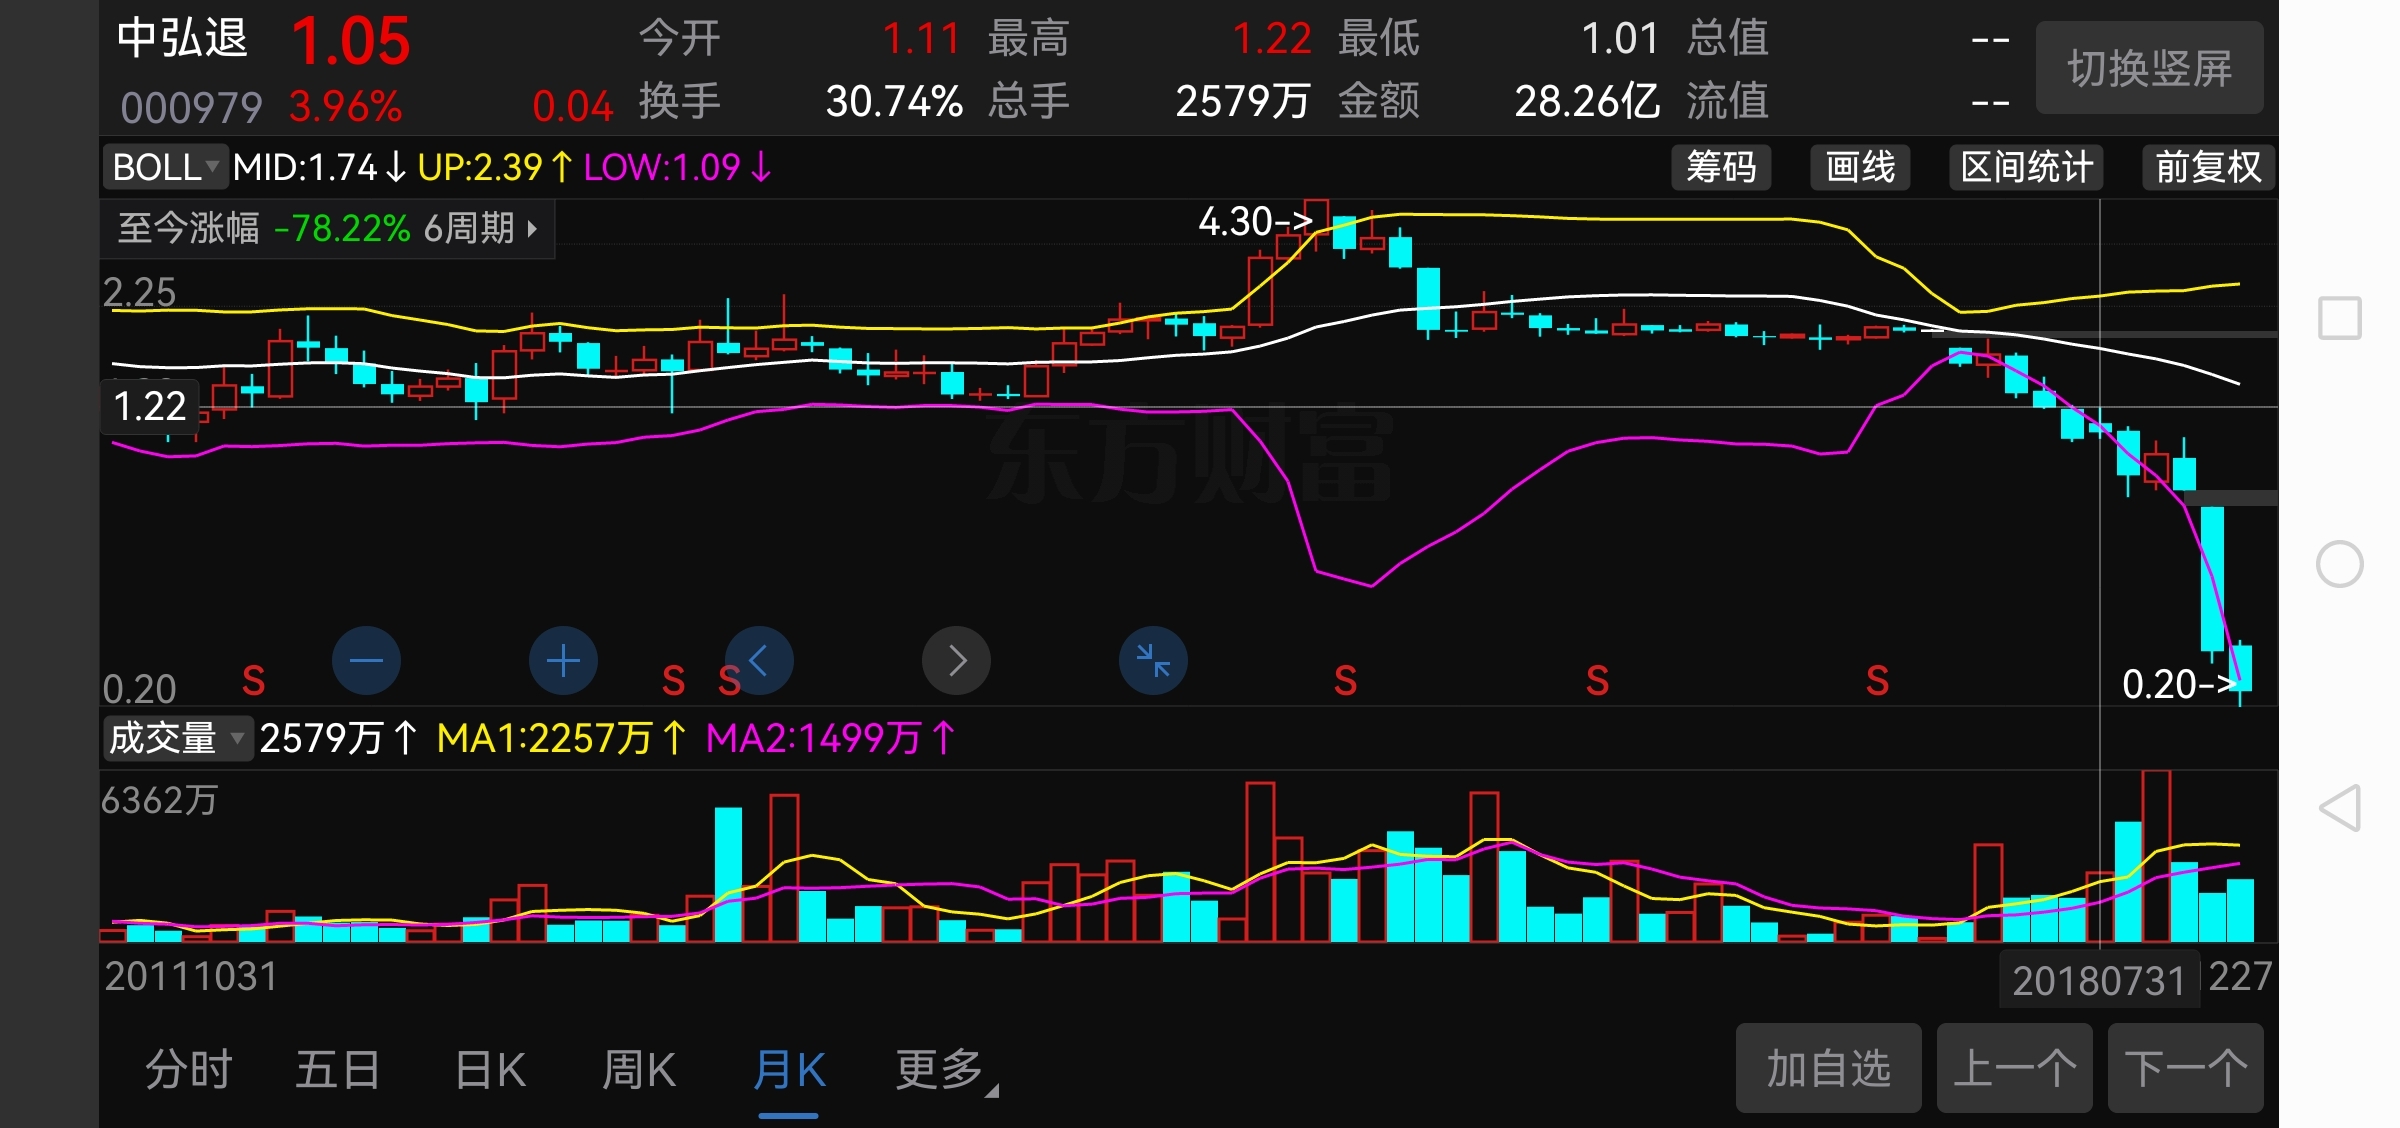Viewport: 2400px width, 1128px height.
Task: Switch to the 日K tab
Action: click(x=490, y=1071)
